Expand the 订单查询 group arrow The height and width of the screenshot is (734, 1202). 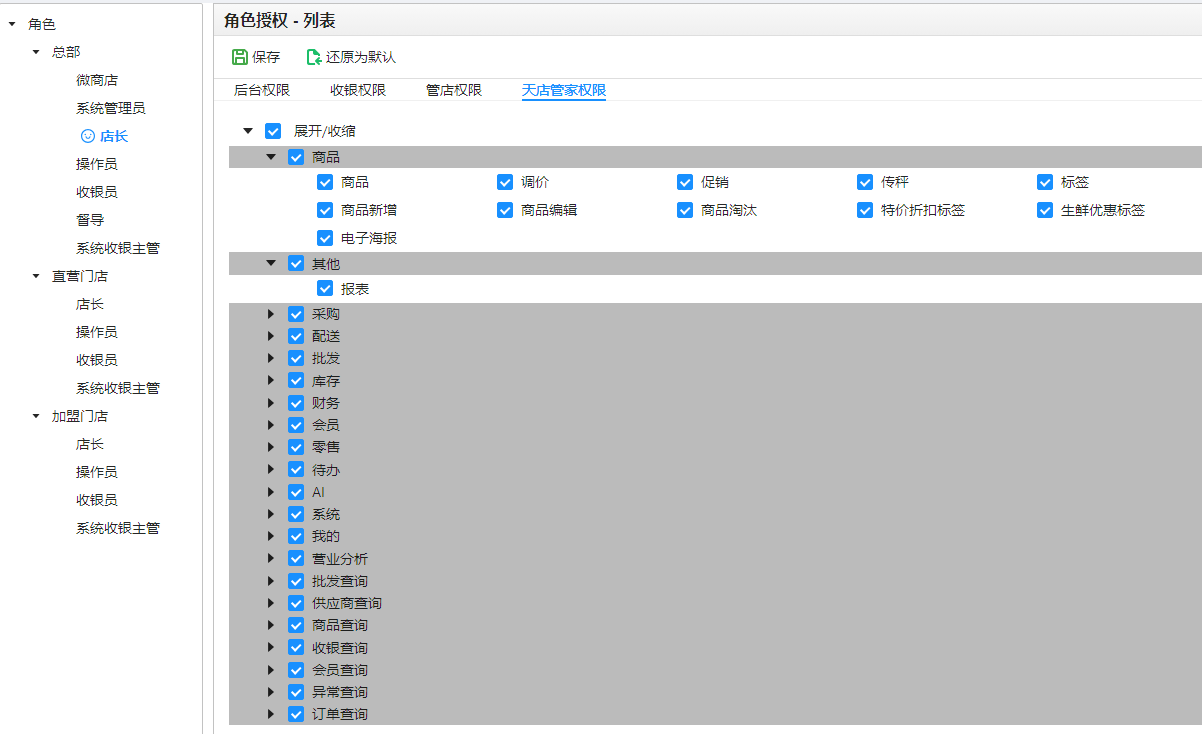(270, 714)
